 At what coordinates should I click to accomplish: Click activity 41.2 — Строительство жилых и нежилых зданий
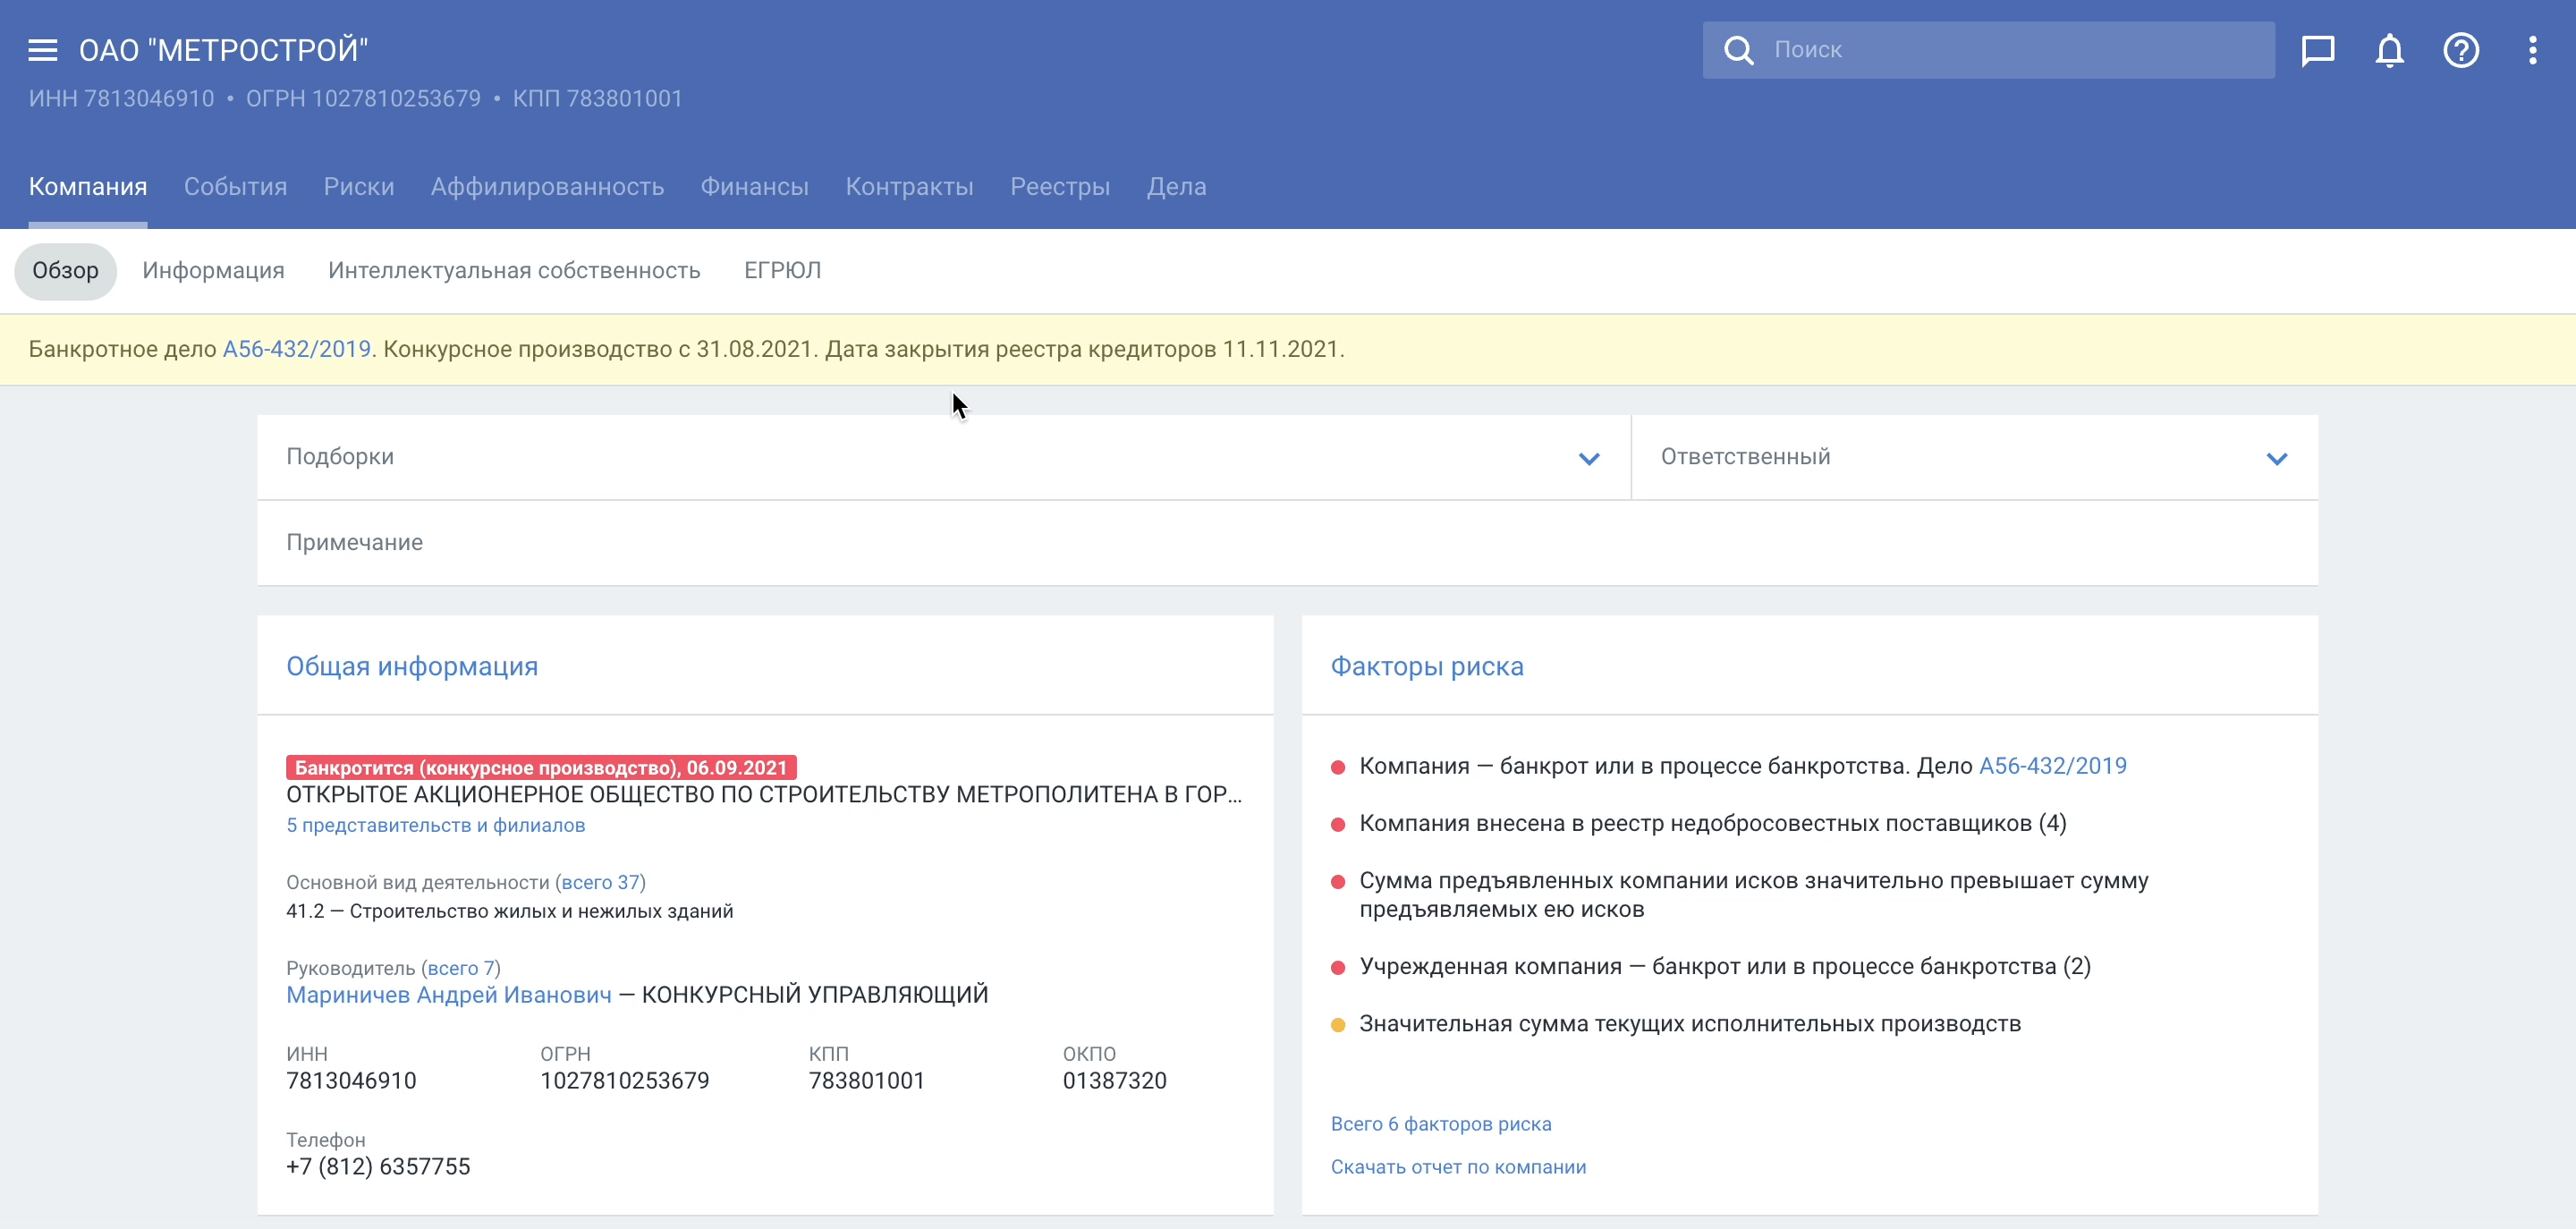[510, 912]
